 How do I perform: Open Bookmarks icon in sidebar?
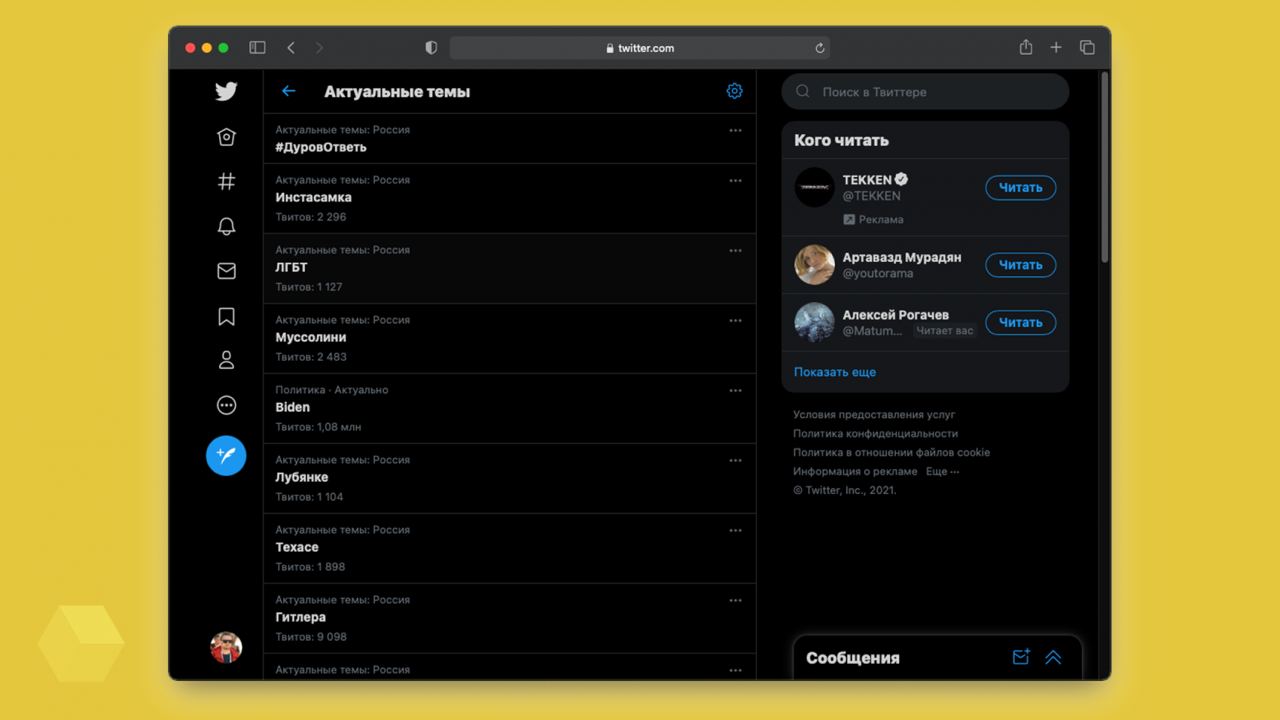click(x=226, y=316)
